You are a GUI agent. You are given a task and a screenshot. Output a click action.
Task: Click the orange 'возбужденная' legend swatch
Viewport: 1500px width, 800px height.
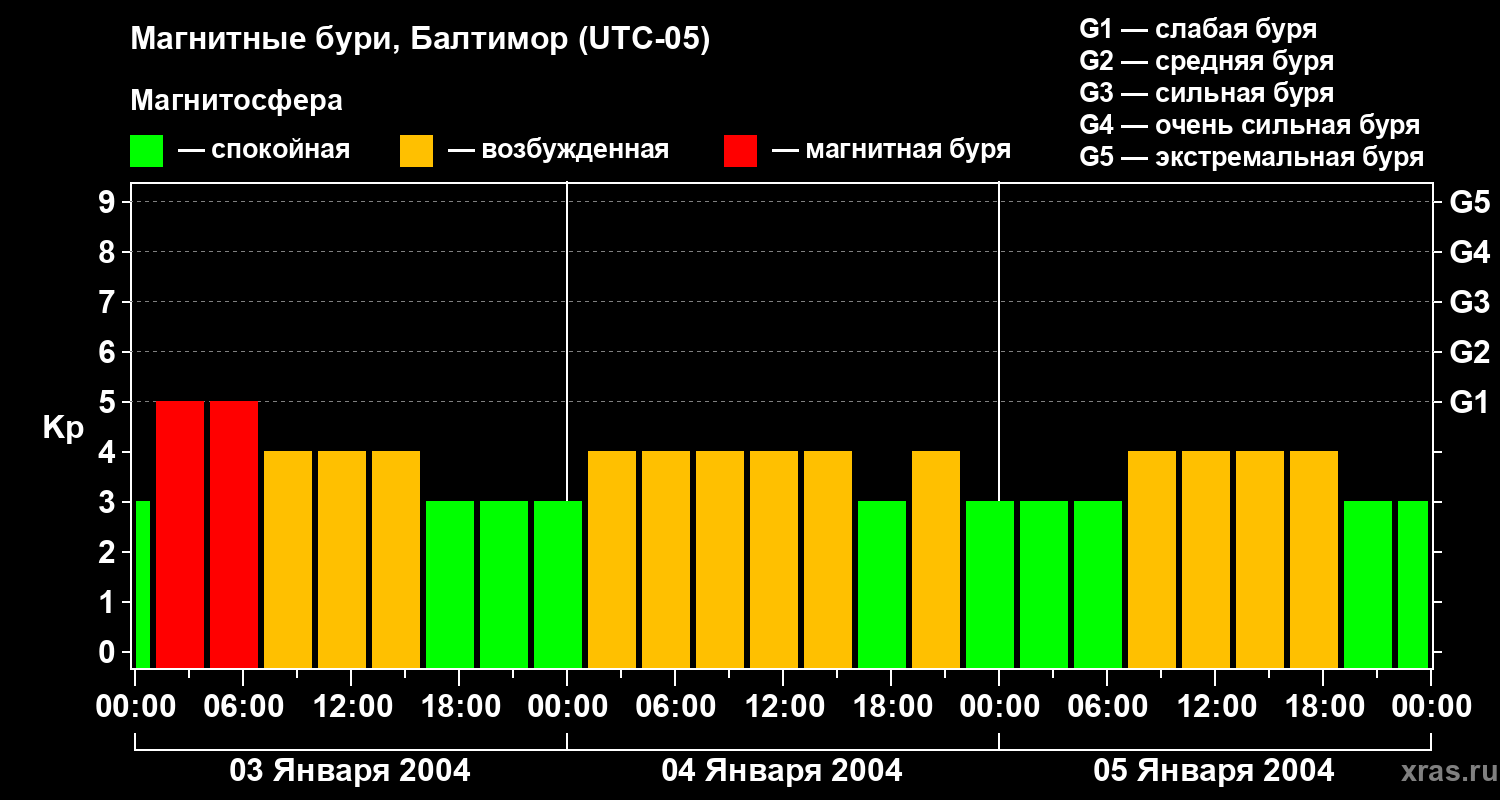416,151
